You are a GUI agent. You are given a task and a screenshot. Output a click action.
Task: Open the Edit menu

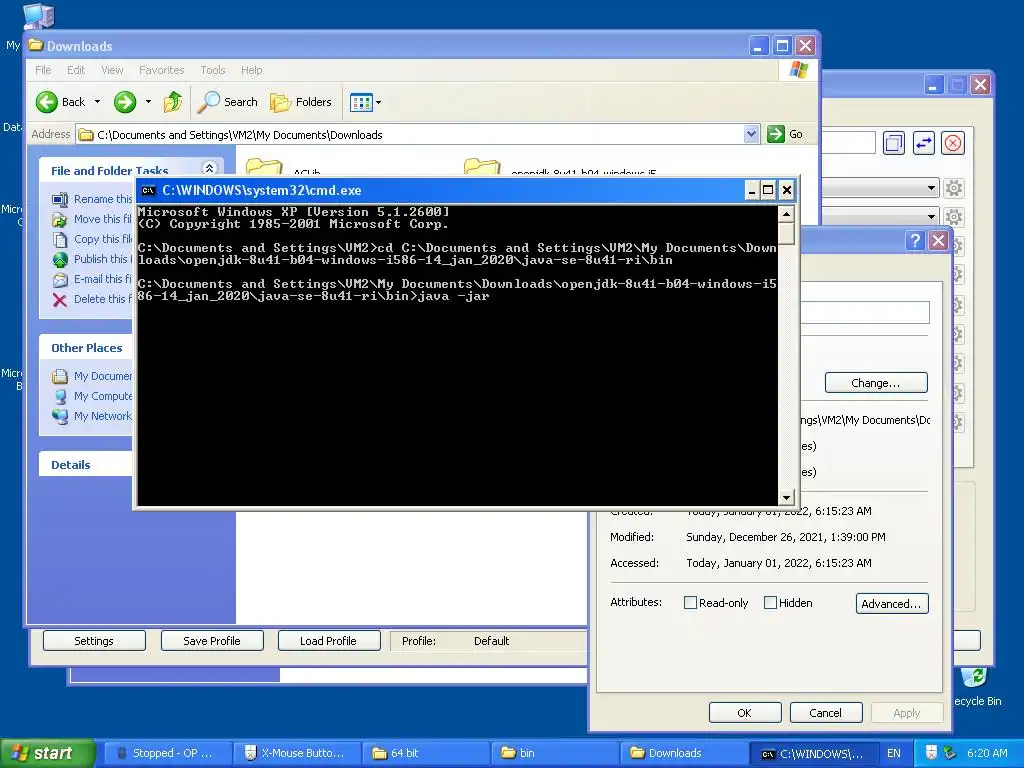(x=76, y=70)
